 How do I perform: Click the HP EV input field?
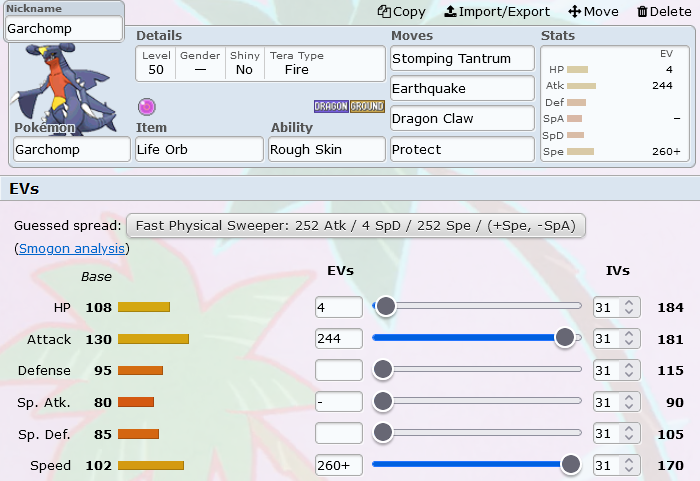[x=338, y=307]
